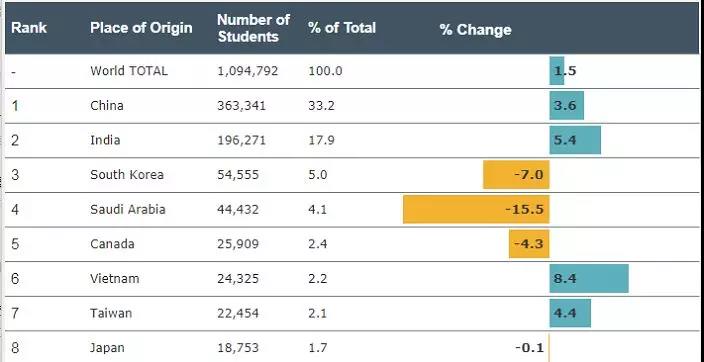Viewport: 704px width, 362px height.
Task: Select the World TOTAL row label
Action: pos(129,71)
